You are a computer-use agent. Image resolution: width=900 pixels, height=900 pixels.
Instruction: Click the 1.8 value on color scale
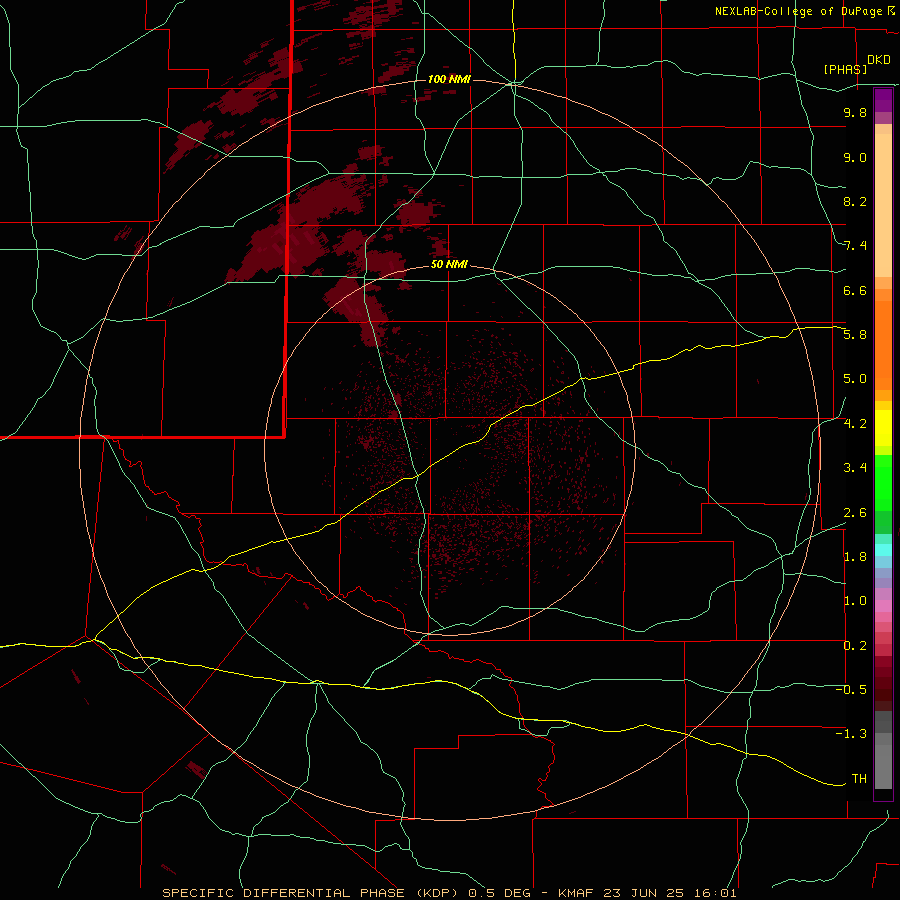pyautogui.click(x=855, y=557)
